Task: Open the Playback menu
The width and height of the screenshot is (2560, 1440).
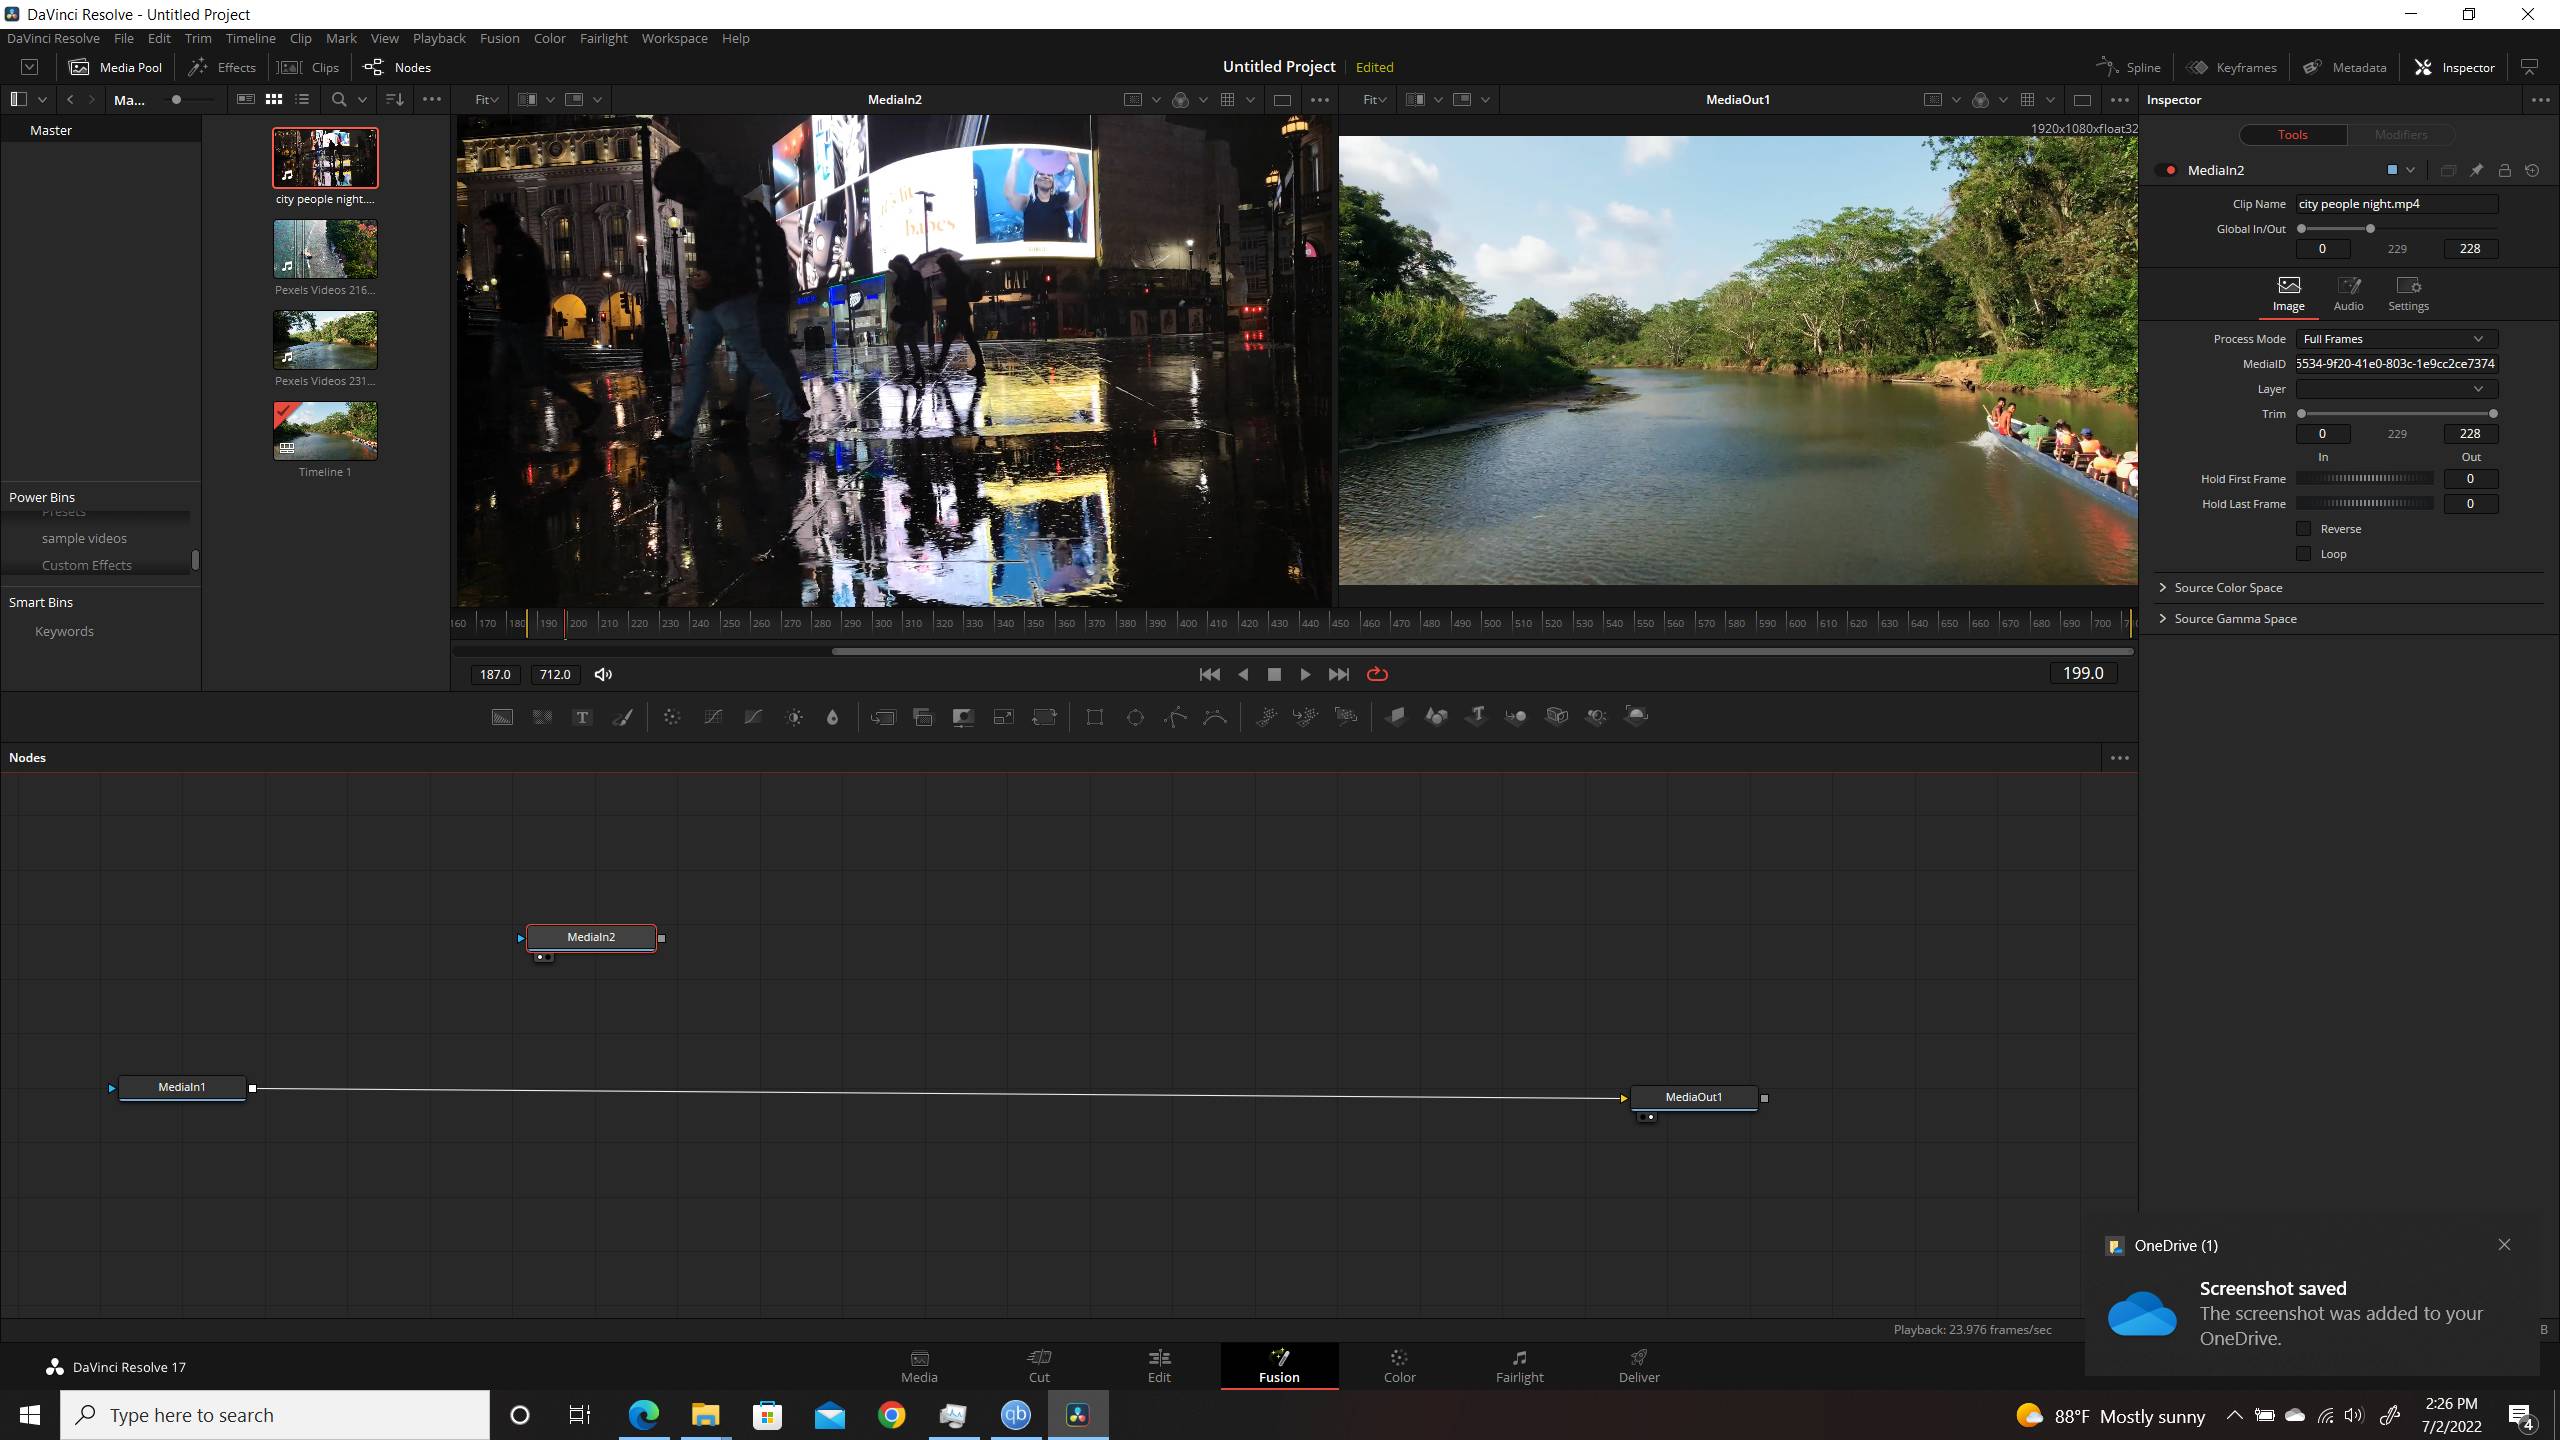Action: coord(439,38)
